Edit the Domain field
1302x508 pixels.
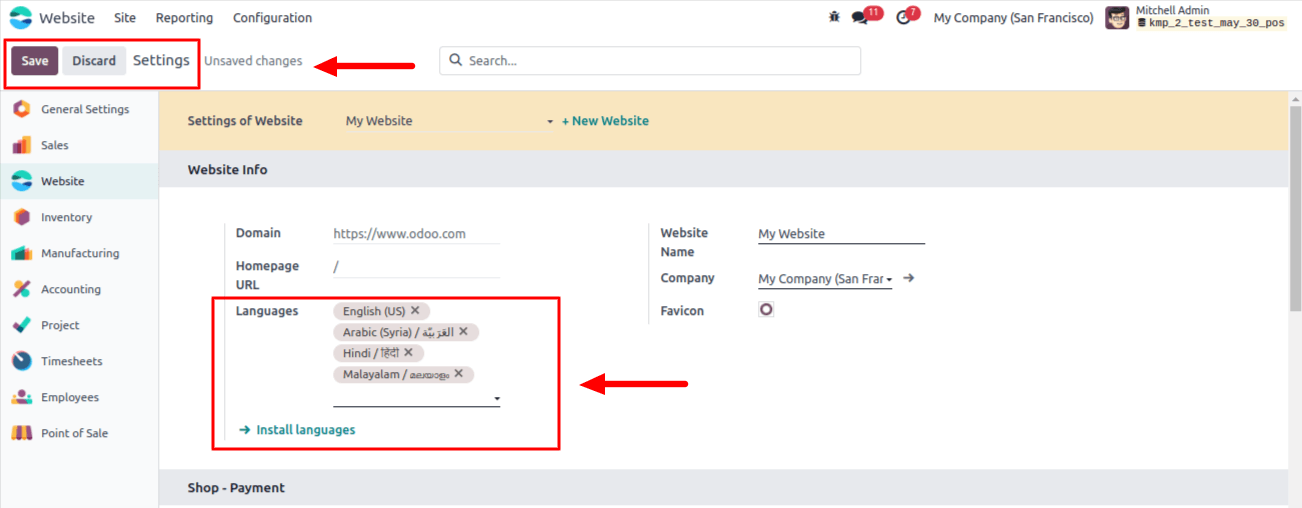click(x=416, y=234)
